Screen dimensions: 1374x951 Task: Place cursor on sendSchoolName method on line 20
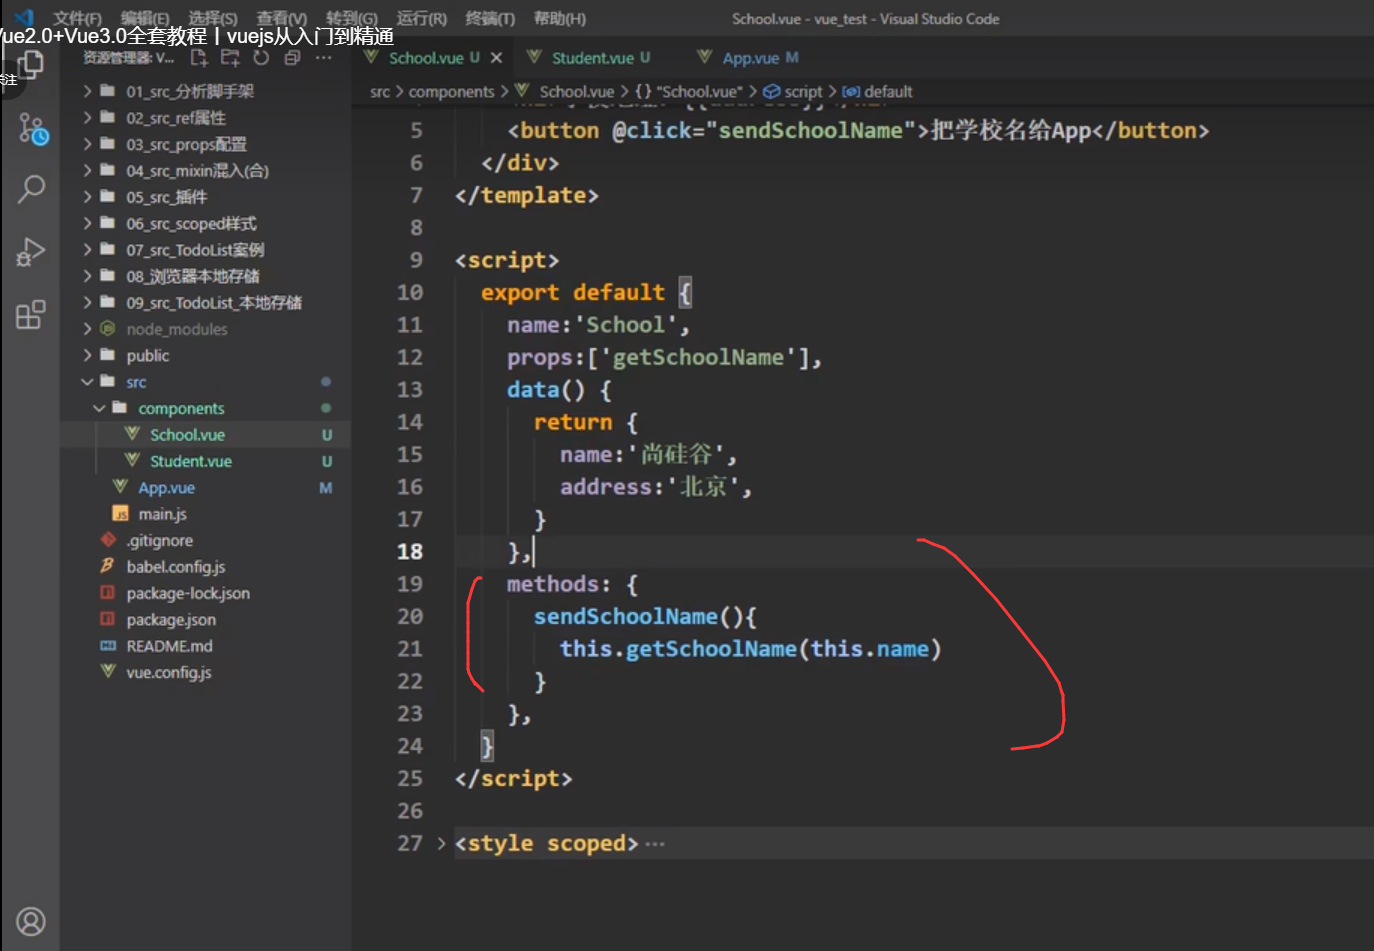pyautogui.click(x=625, y=617)
